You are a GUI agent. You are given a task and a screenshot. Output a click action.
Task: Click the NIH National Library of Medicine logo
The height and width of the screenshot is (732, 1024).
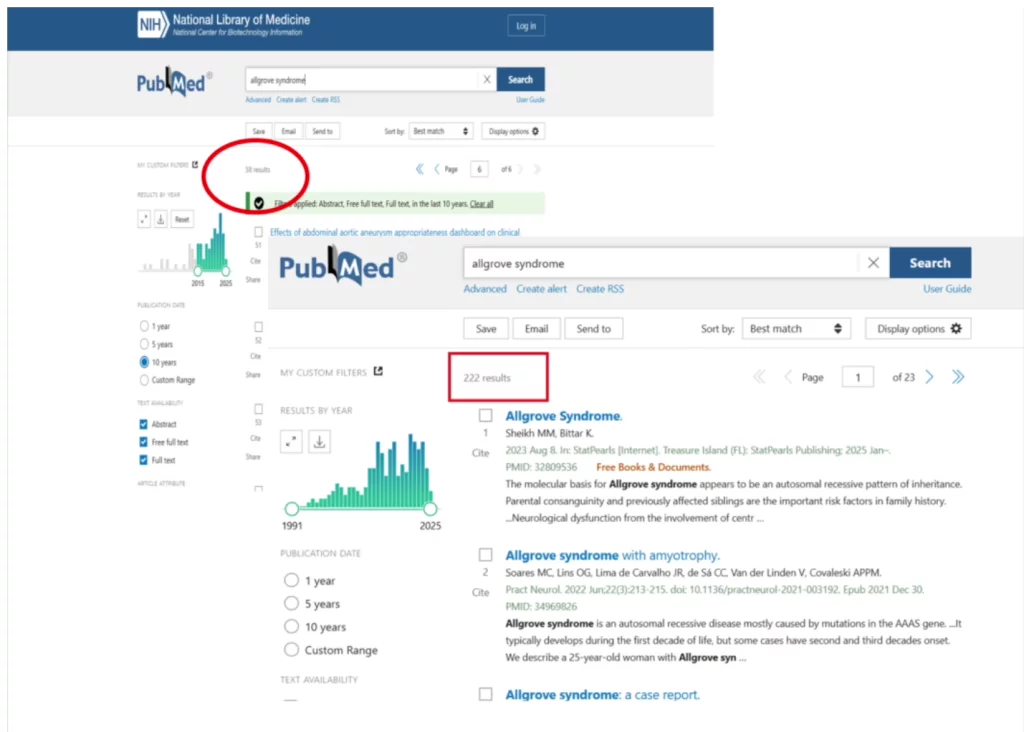[x=224, y=25]
